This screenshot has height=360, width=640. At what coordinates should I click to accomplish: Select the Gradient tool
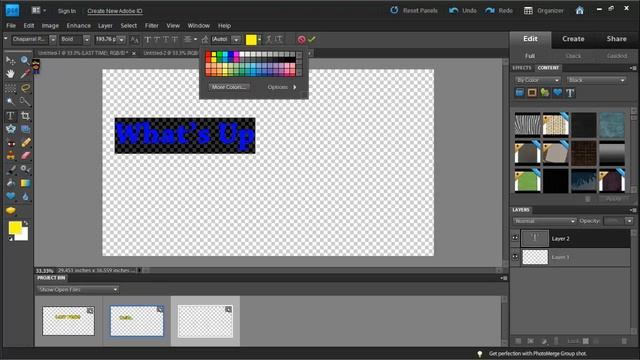25,183
